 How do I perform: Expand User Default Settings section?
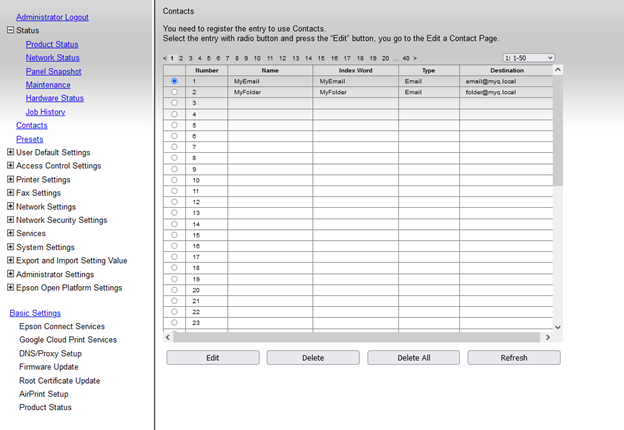point(10,152)
